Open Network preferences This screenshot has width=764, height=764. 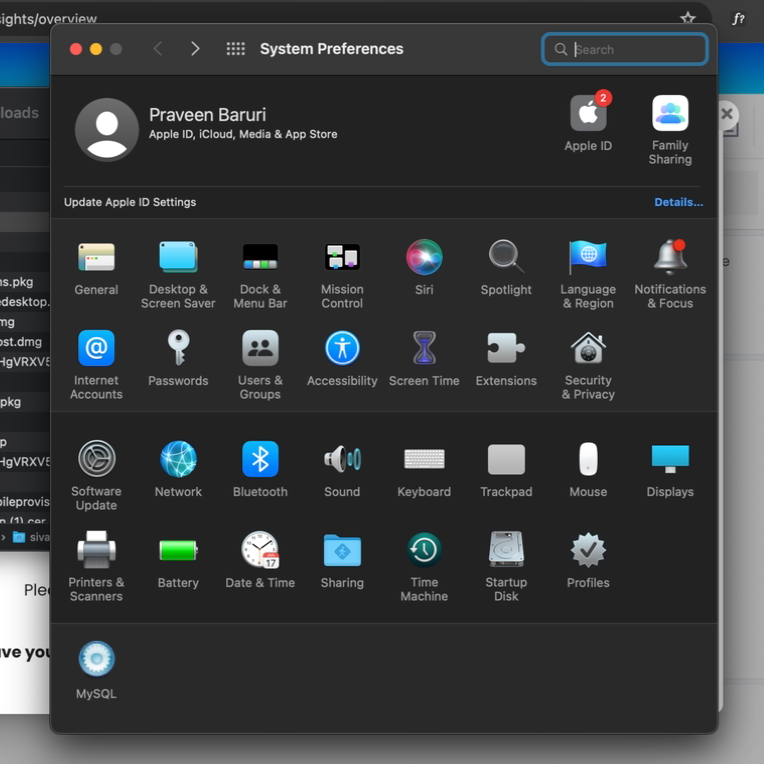[178, 469]
